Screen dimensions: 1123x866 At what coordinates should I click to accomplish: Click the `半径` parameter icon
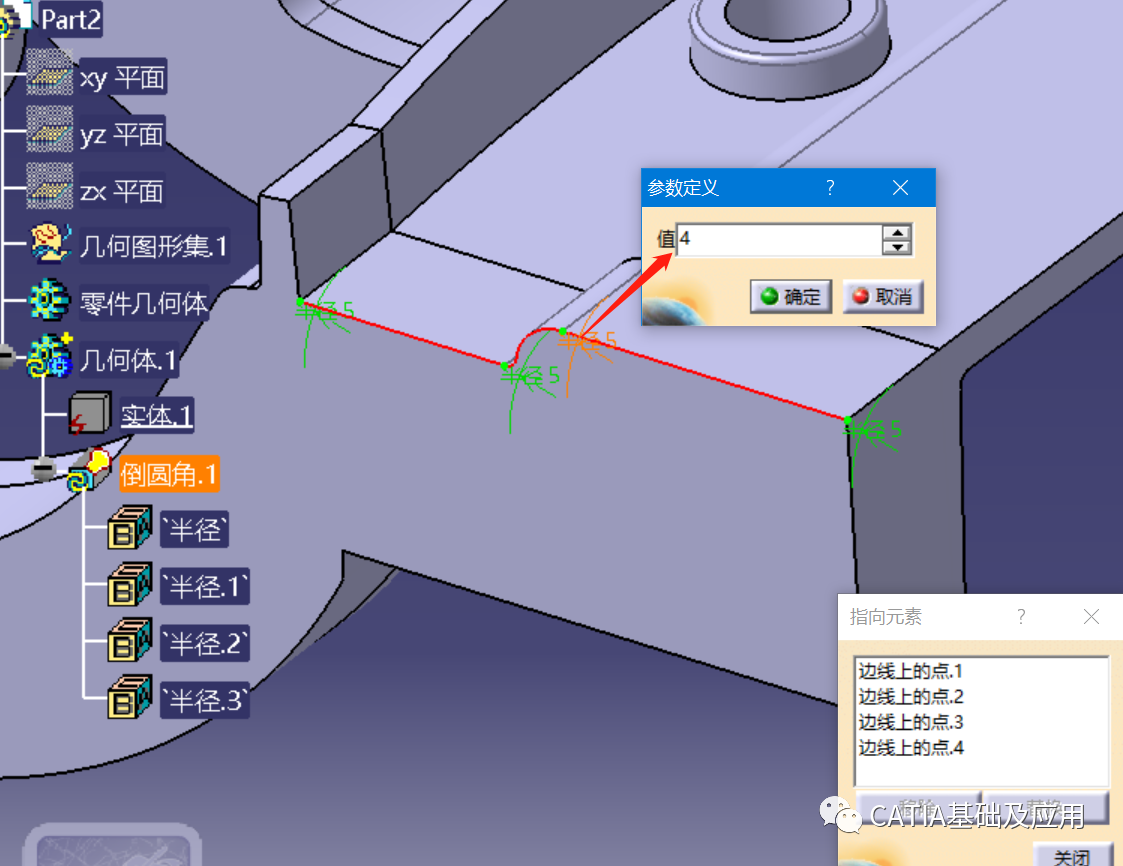coord(130,527)
